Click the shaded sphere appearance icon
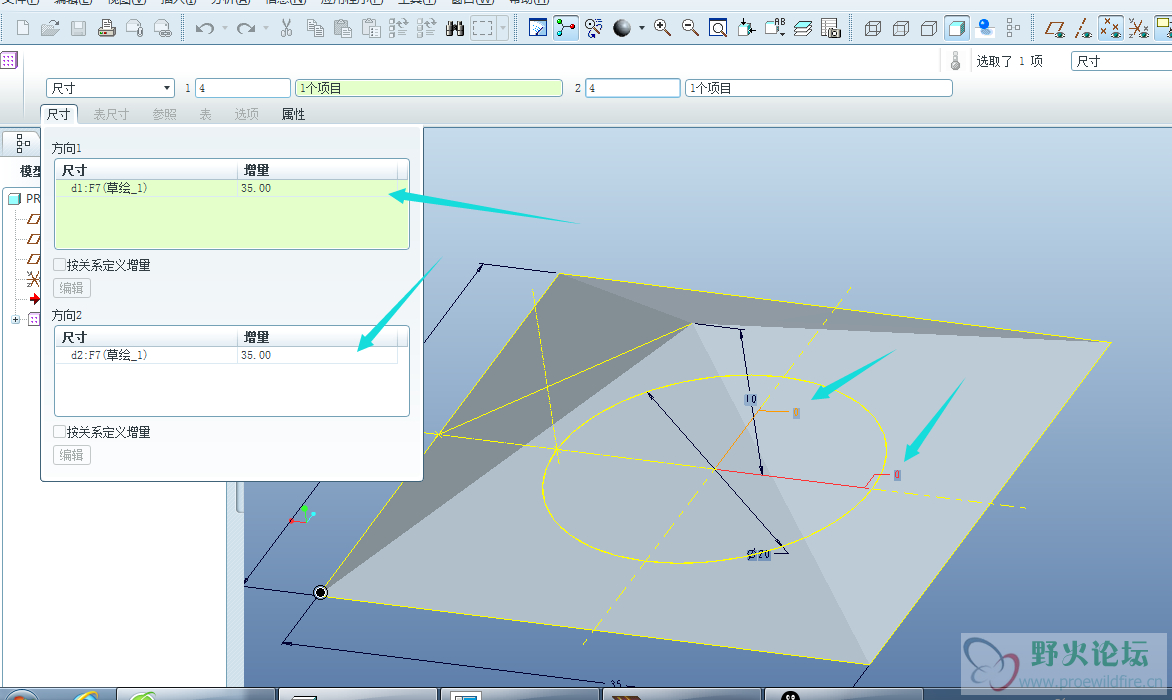Screen dimensions: 1172x700 tap(622, 28)
